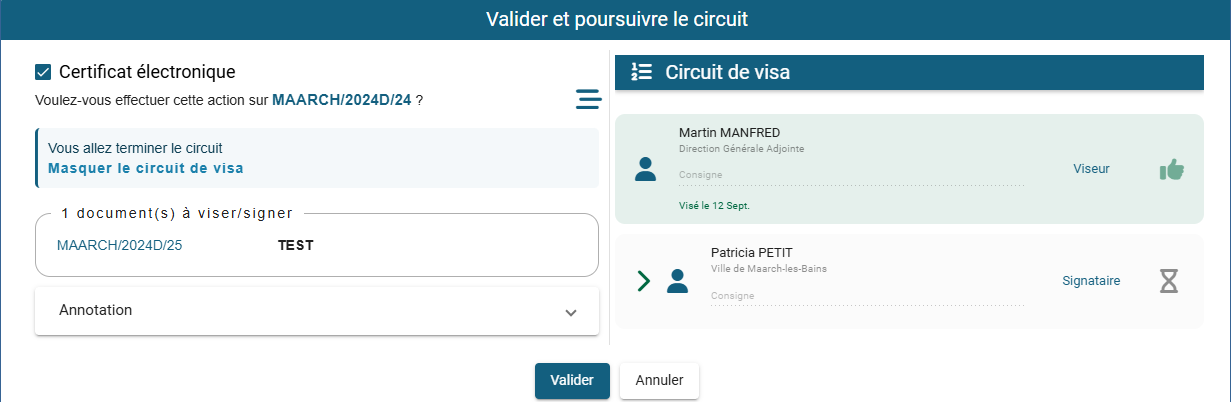Click the hourglass pending icon
1231x402 pixels.
point(1168,281)
